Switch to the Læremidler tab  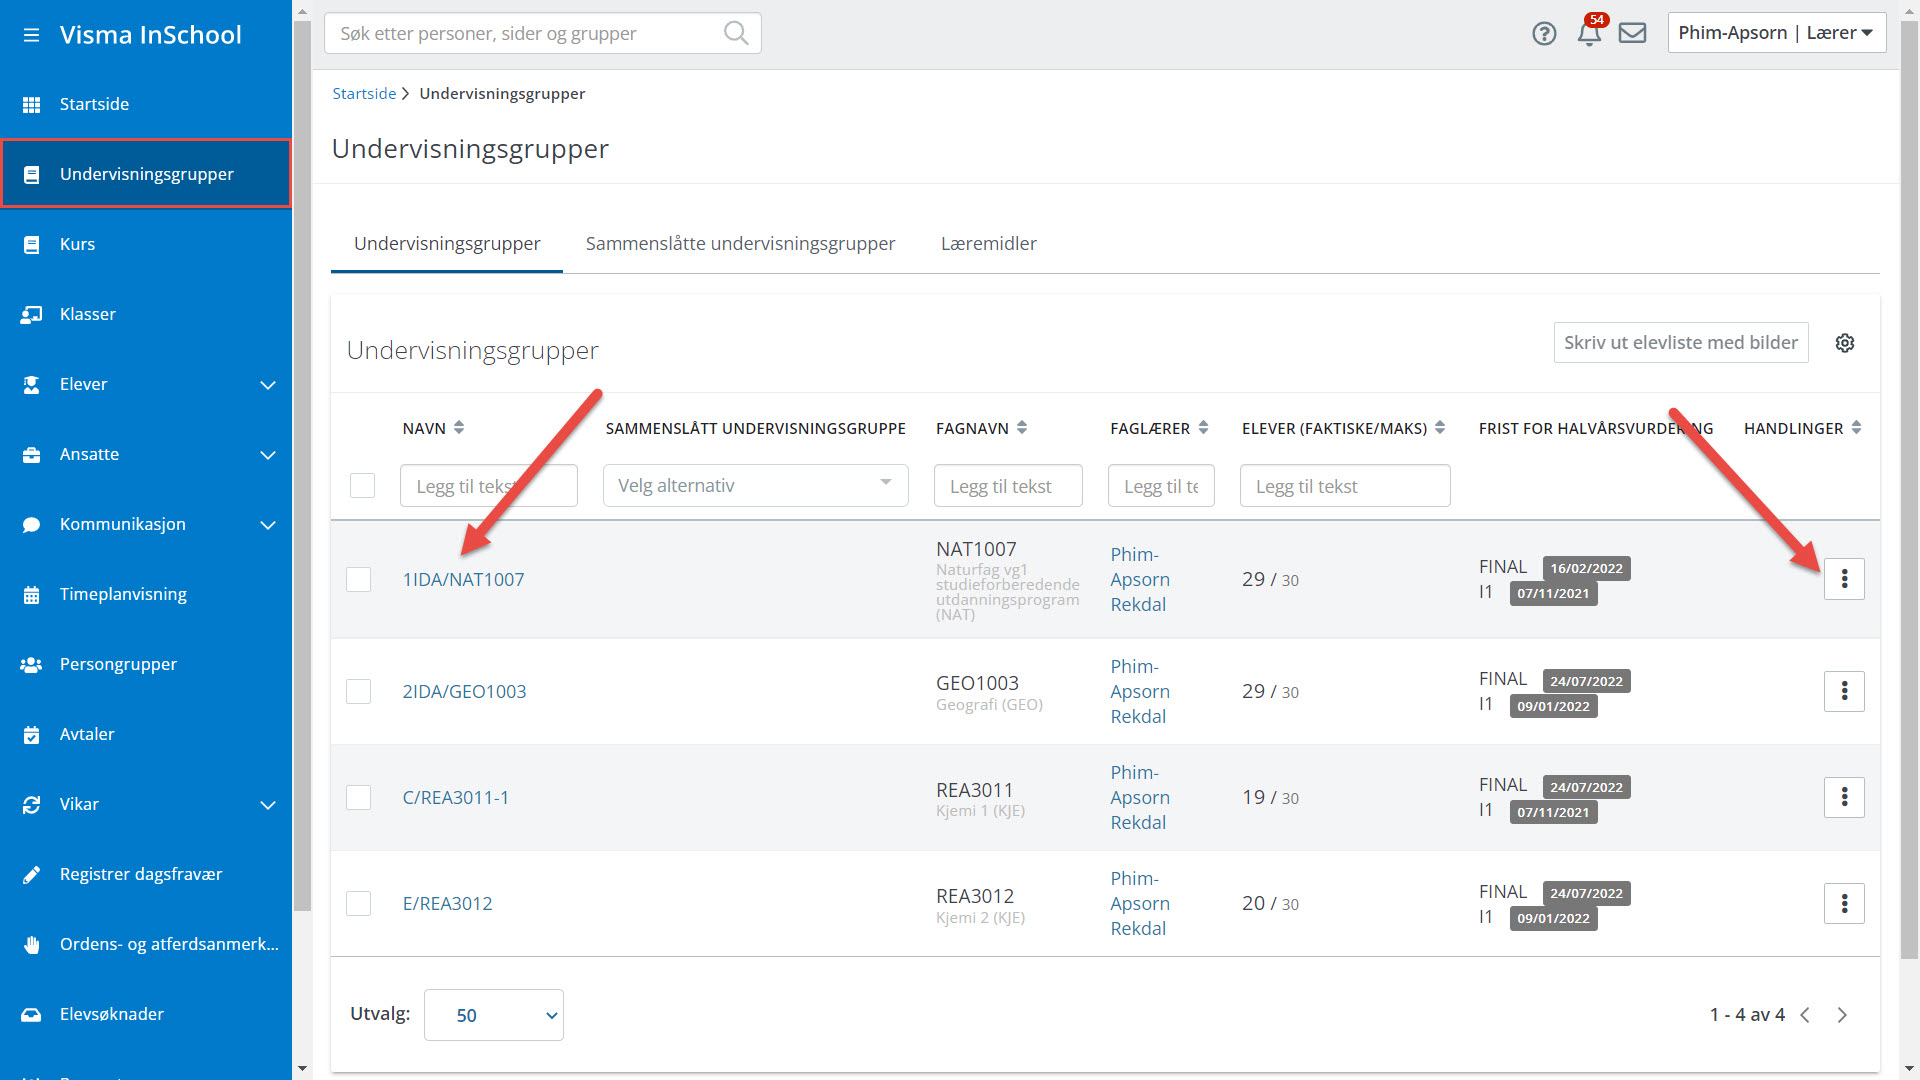tap(988, 244)
